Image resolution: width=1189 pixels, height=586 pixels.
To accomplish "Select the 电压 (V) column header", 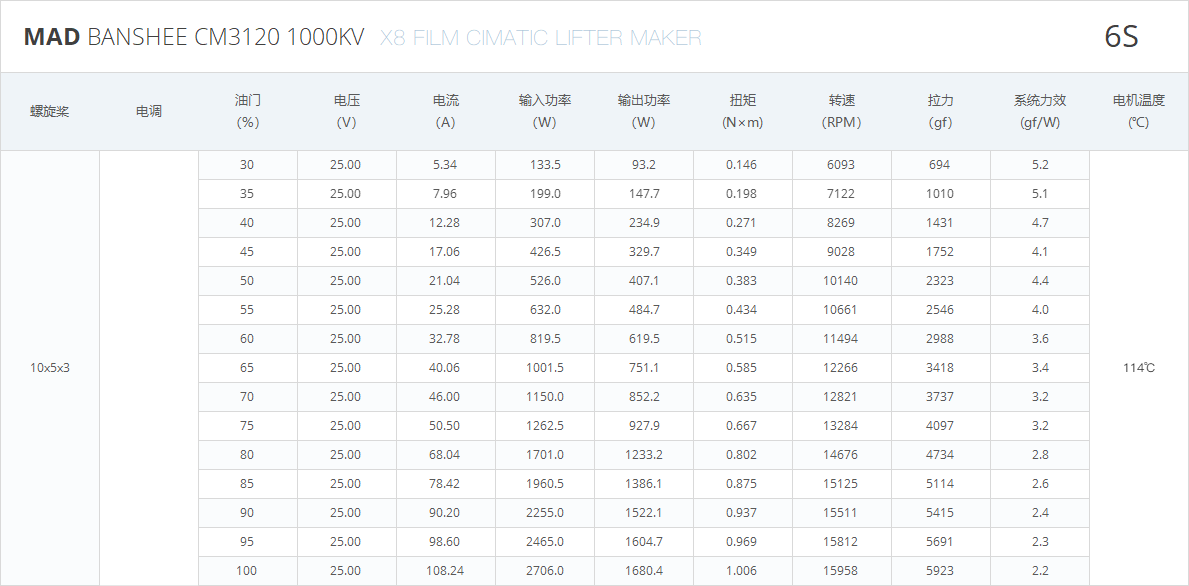I will coord(347,111).
